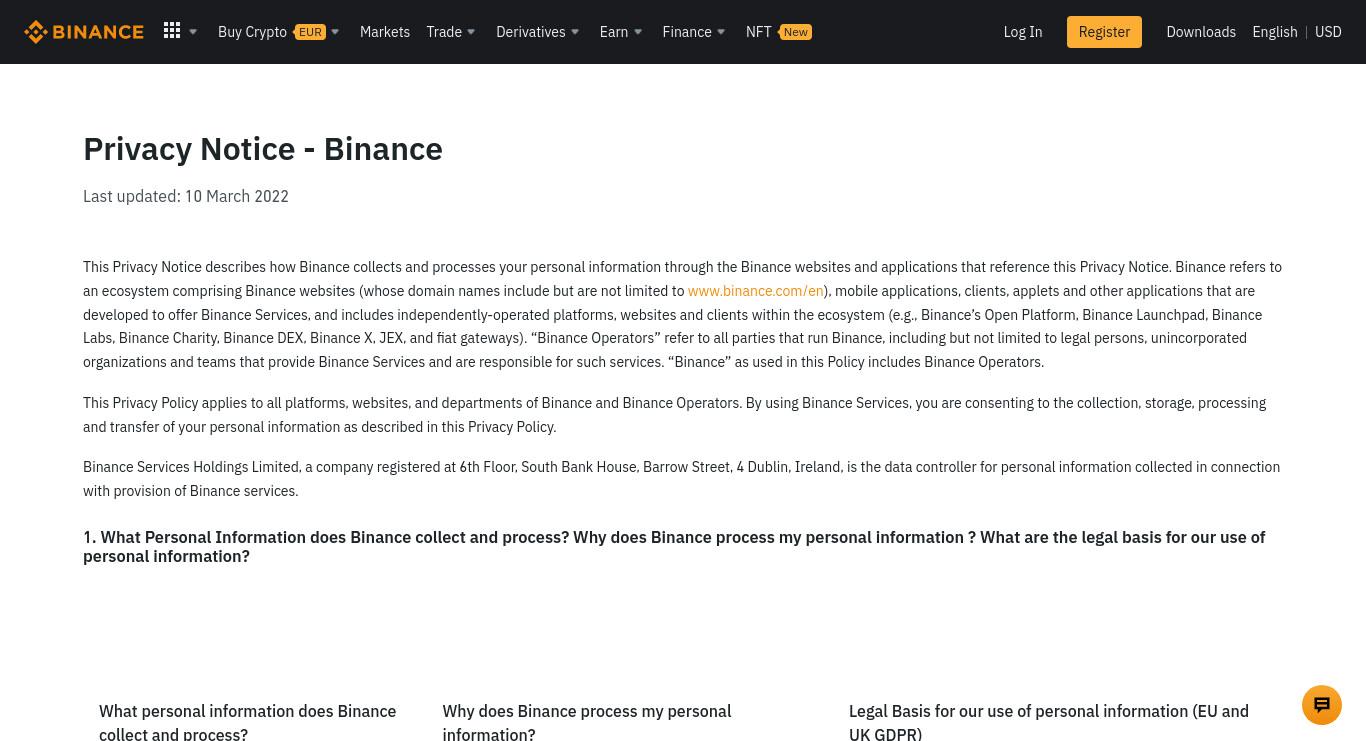Open the Downloads link
1366x741 pixels.
click(x=1201, y=32)
